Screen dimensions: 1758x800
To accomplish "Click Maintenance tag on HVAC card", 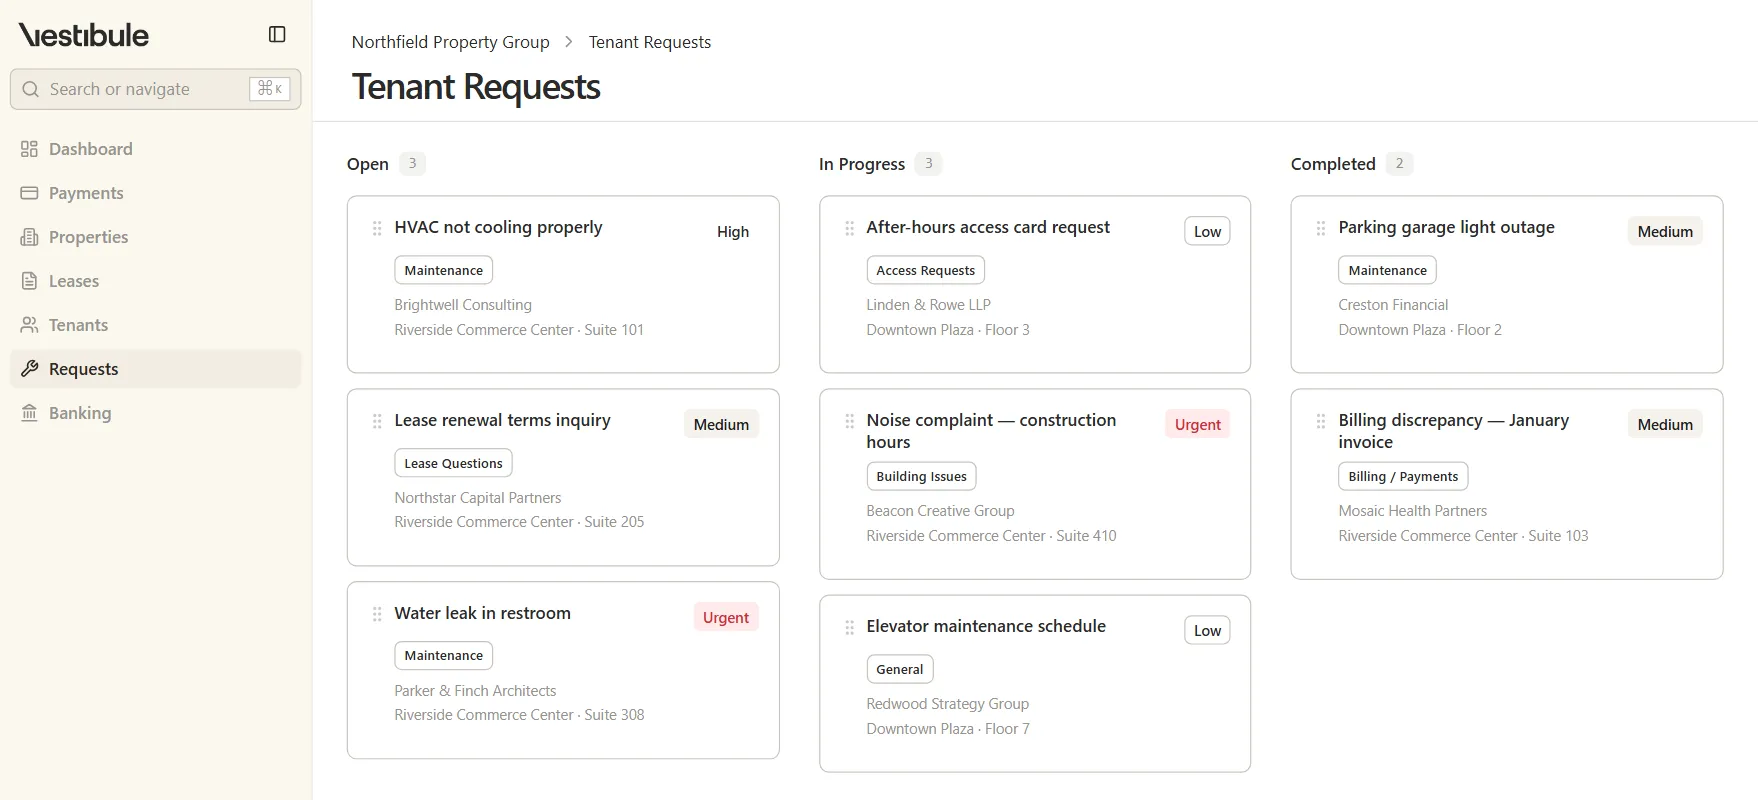I will coord(444,270).
